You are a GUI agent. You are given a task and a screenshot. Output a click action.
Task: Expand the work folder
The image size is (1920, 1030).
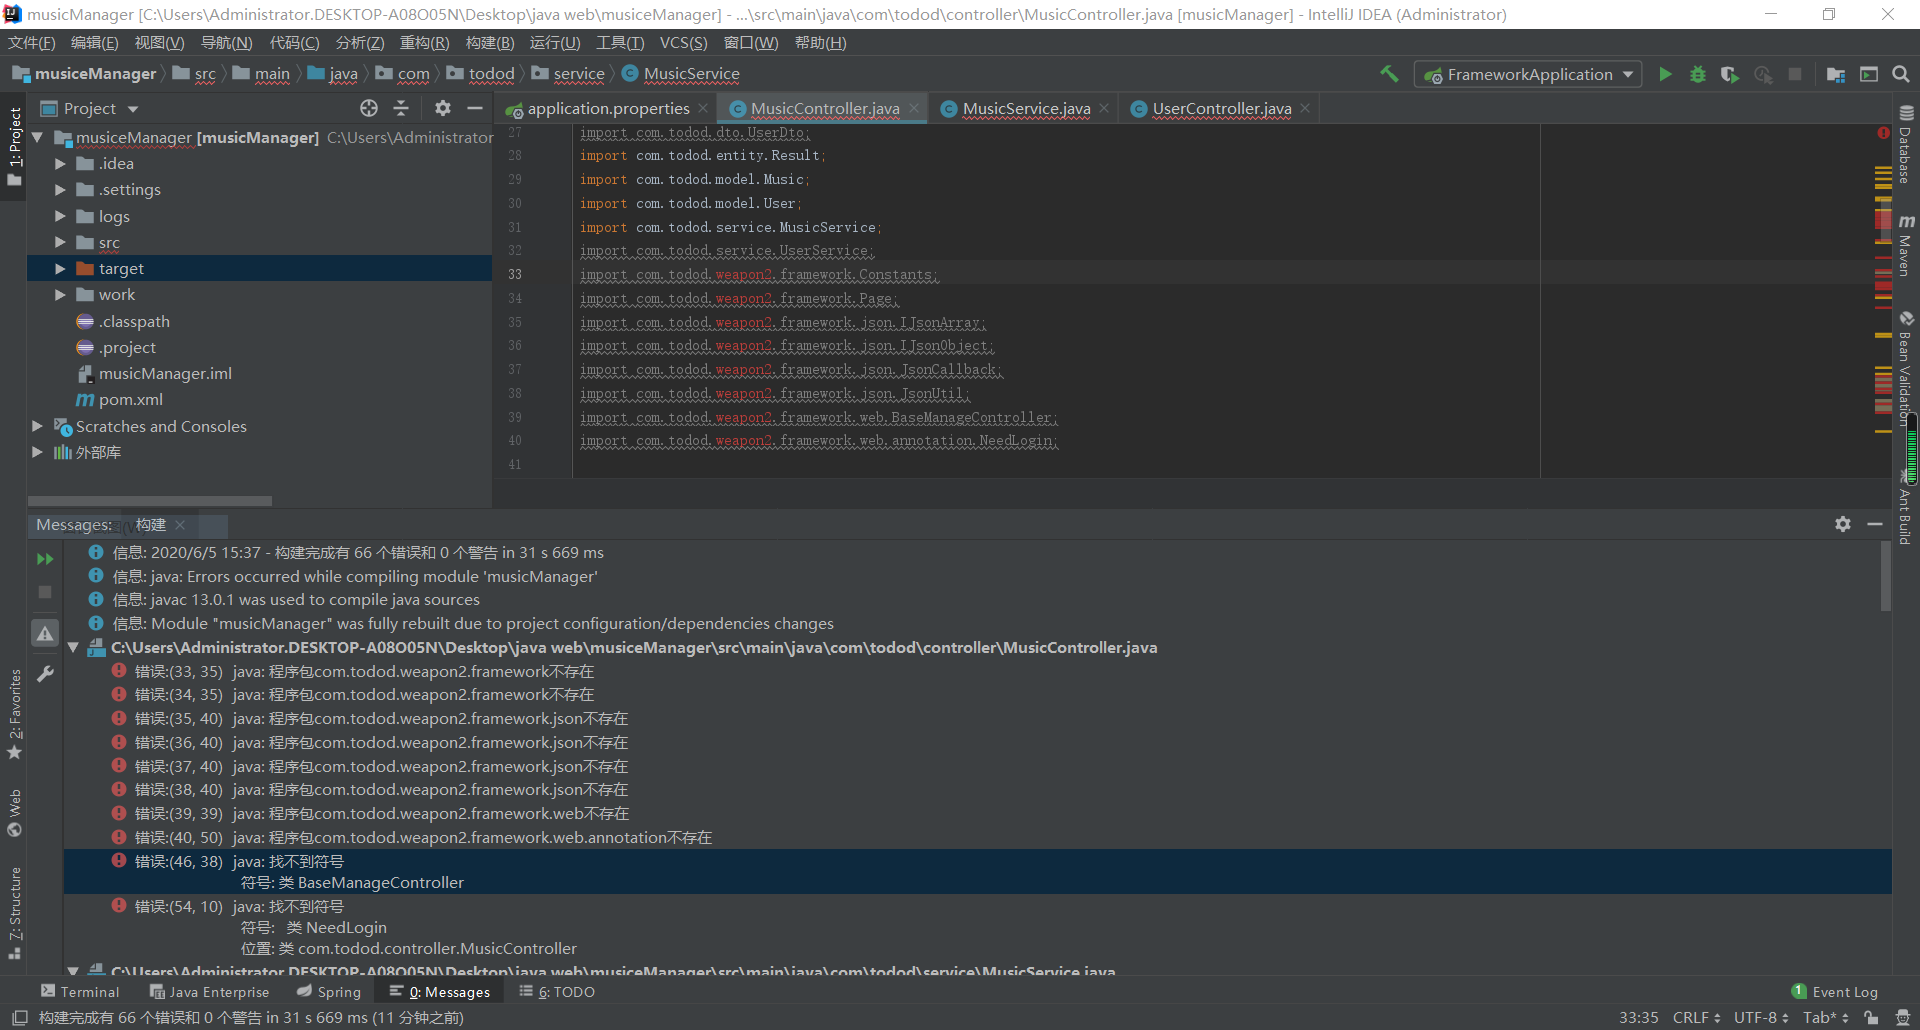[60, 294]
